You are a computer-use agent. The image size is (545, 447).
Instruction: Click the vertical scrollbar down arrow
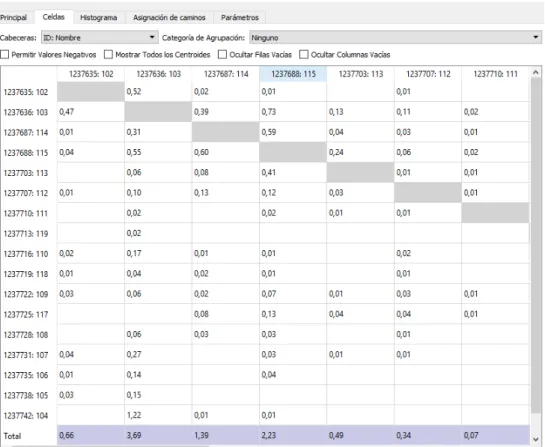[536, 439]
